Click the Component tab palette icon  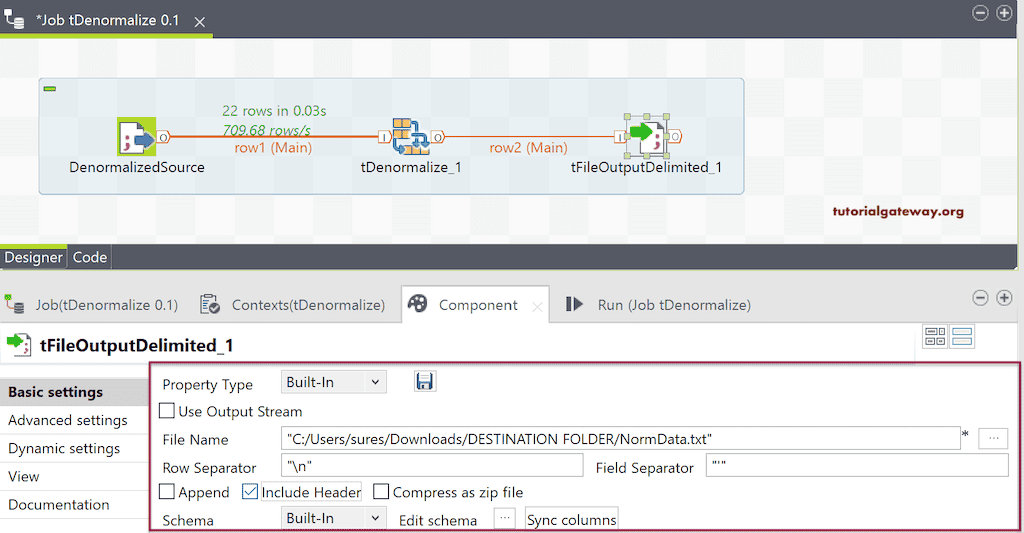(417, 303)
